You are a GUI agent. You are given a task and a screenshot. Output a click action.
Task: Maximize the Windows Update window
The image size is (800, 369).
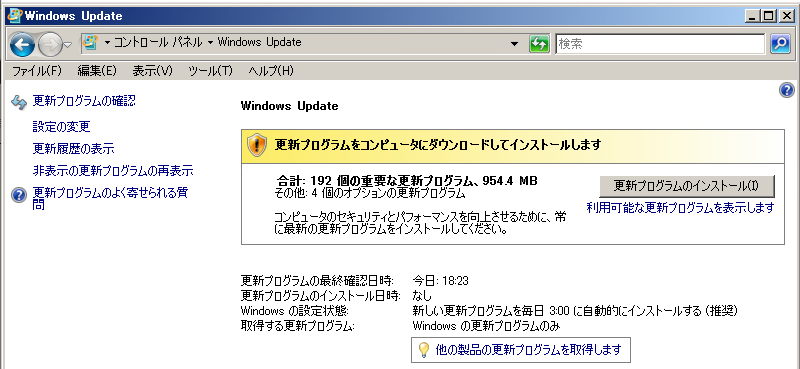tap(768, 16)
